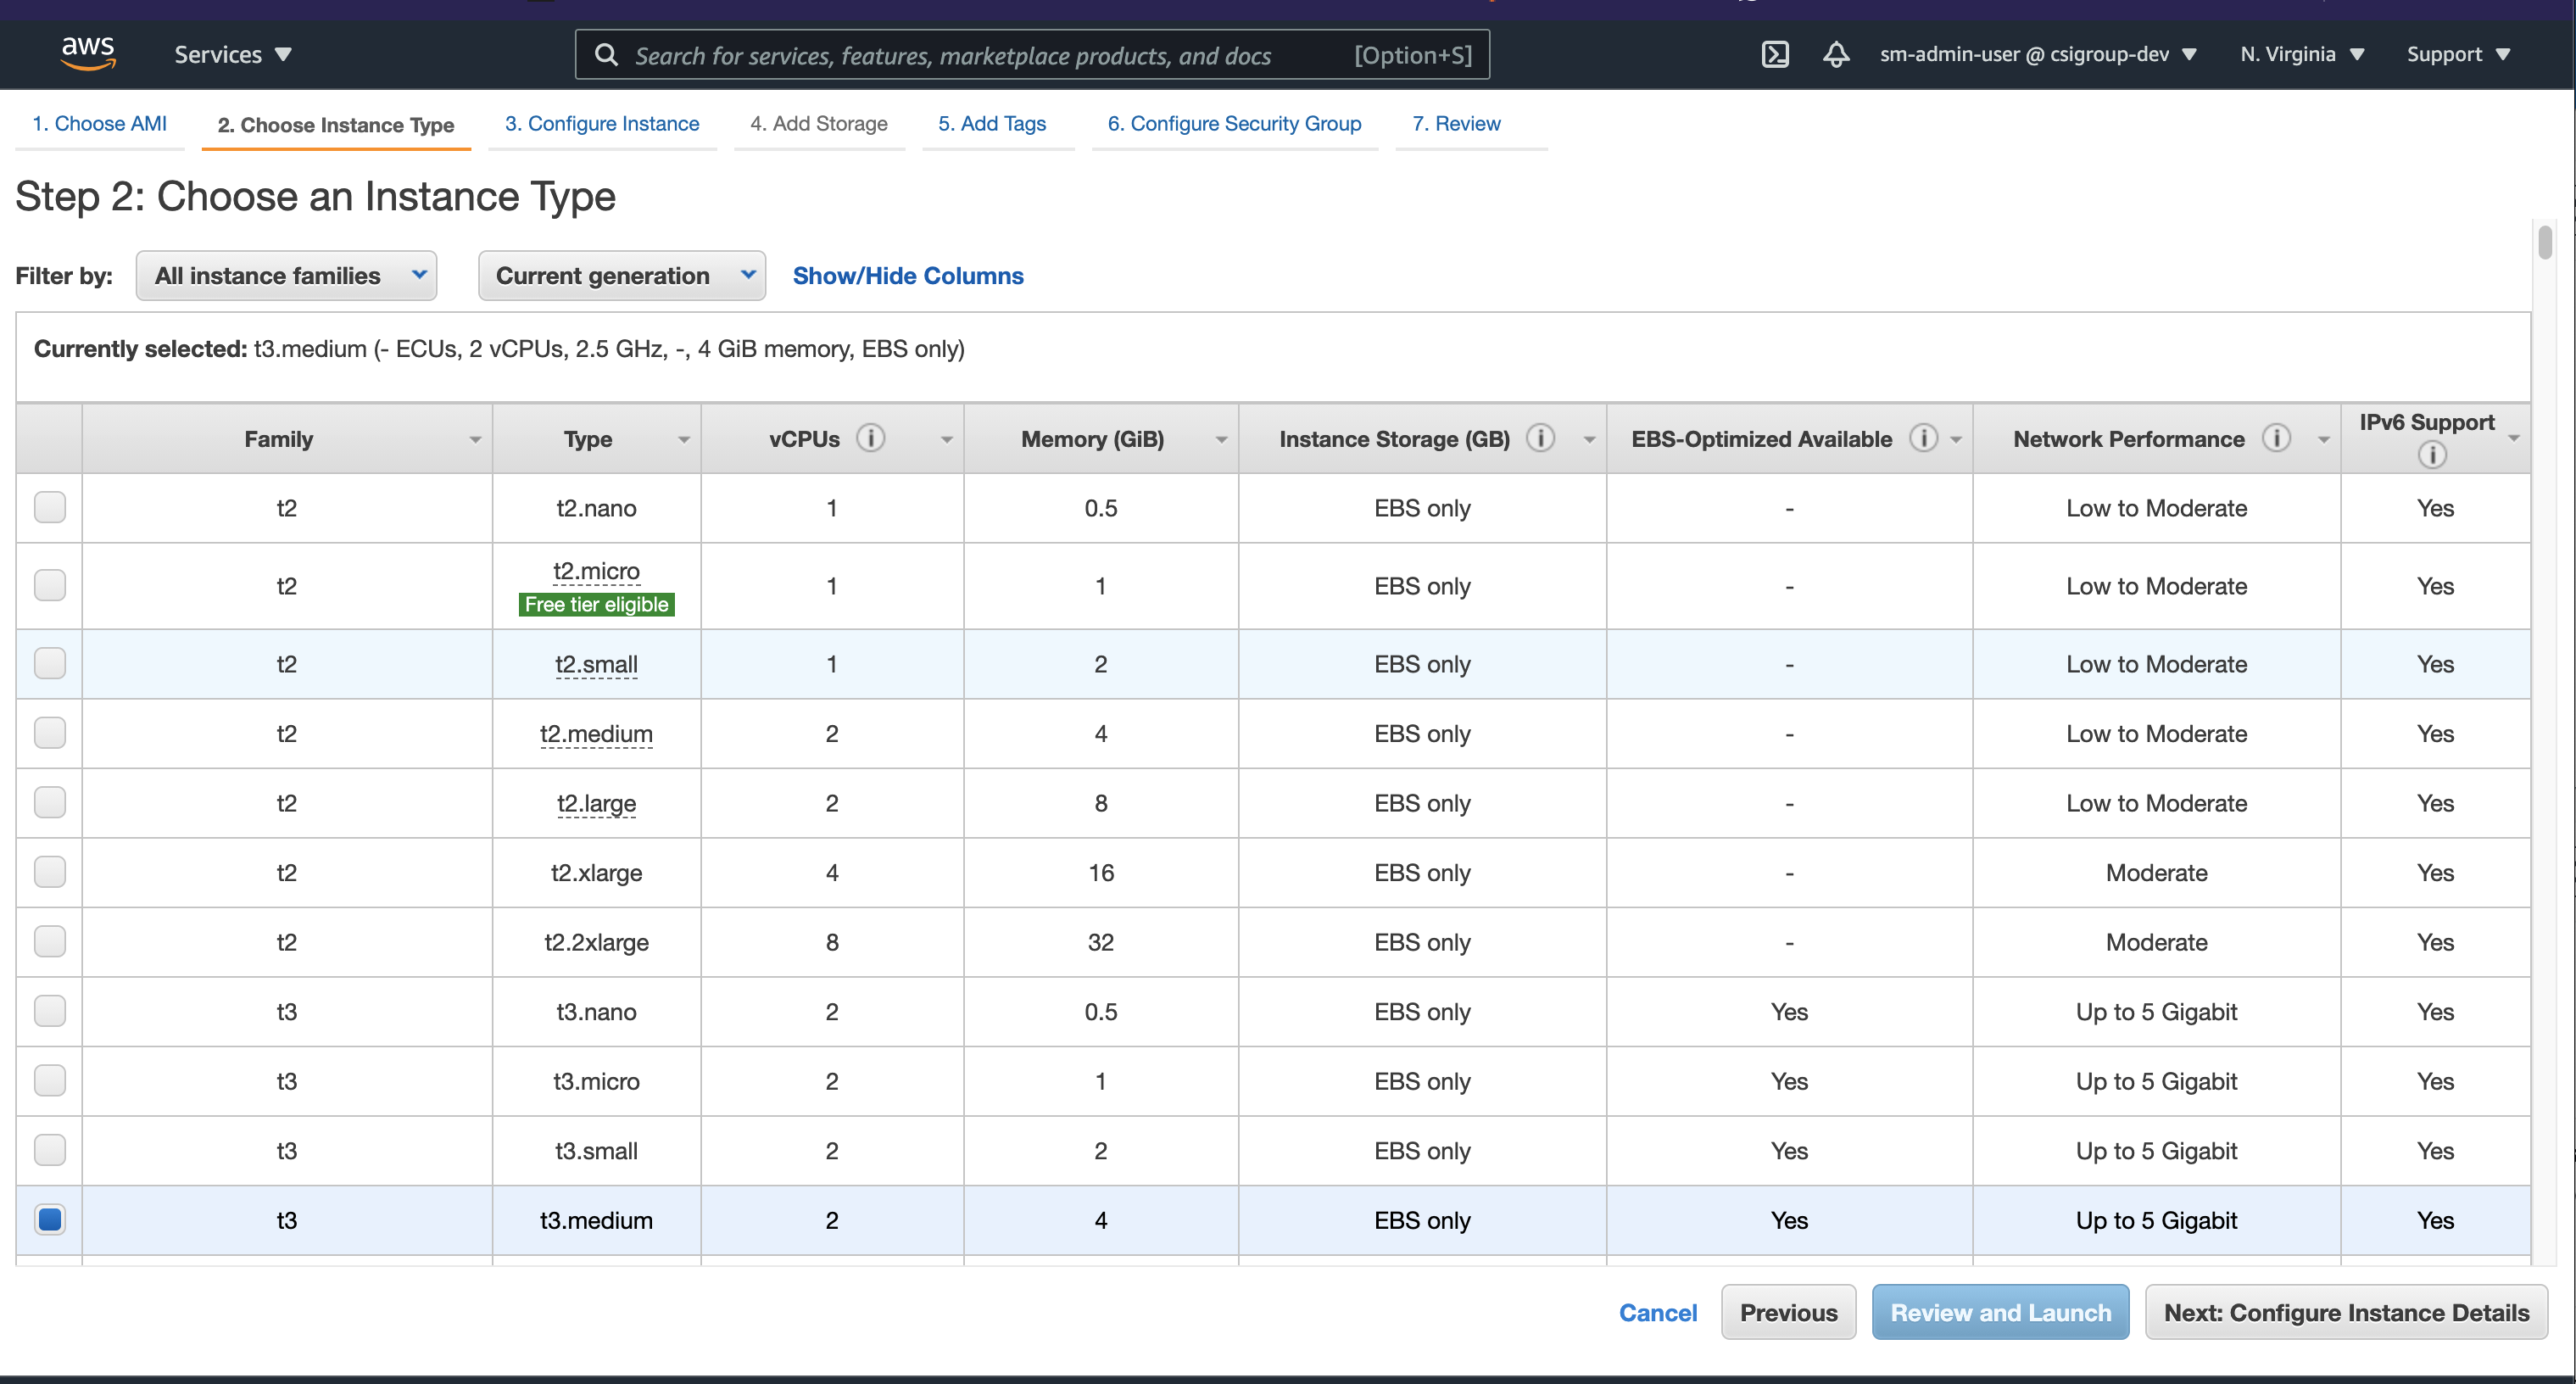Click the t2.micro type link
The width and height of the screenshot is (2576, 1384).
pyautogui.click(x=596, y=571)
